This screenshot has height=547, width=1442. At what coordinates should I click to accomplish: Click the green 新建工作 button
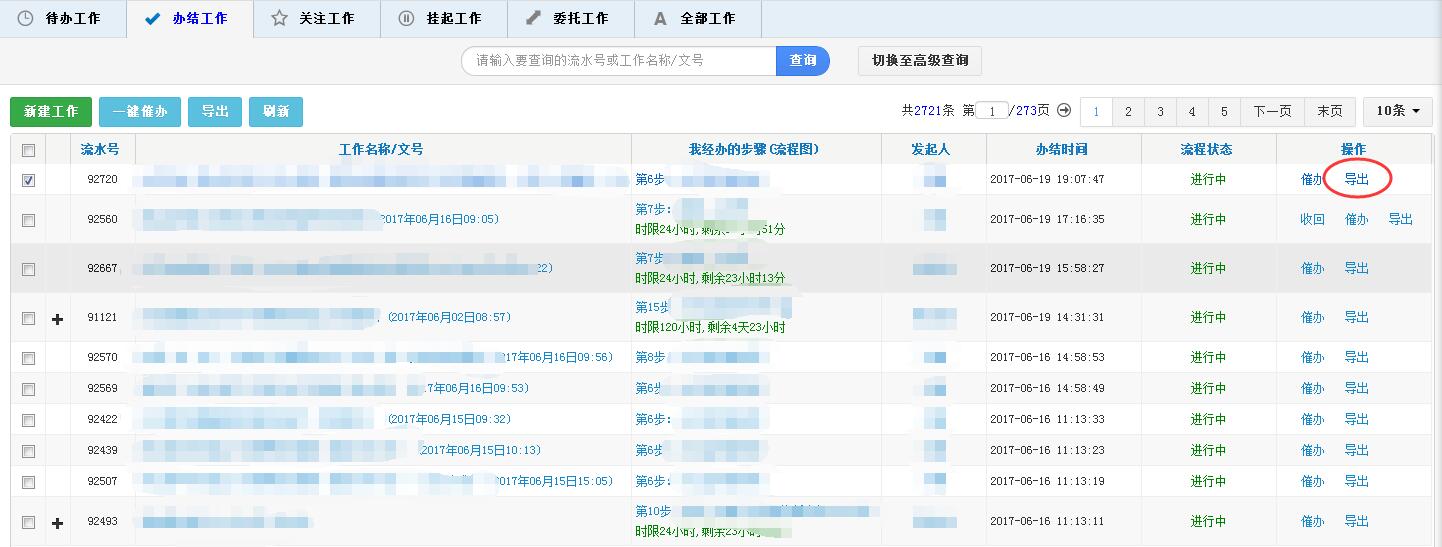tap(51, 112)
